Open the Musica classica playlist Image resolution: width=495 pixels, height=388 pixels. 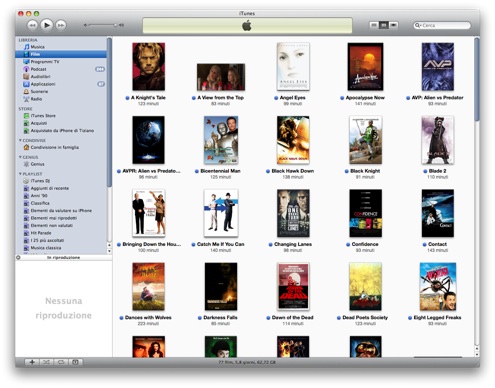tap(46, 248)
